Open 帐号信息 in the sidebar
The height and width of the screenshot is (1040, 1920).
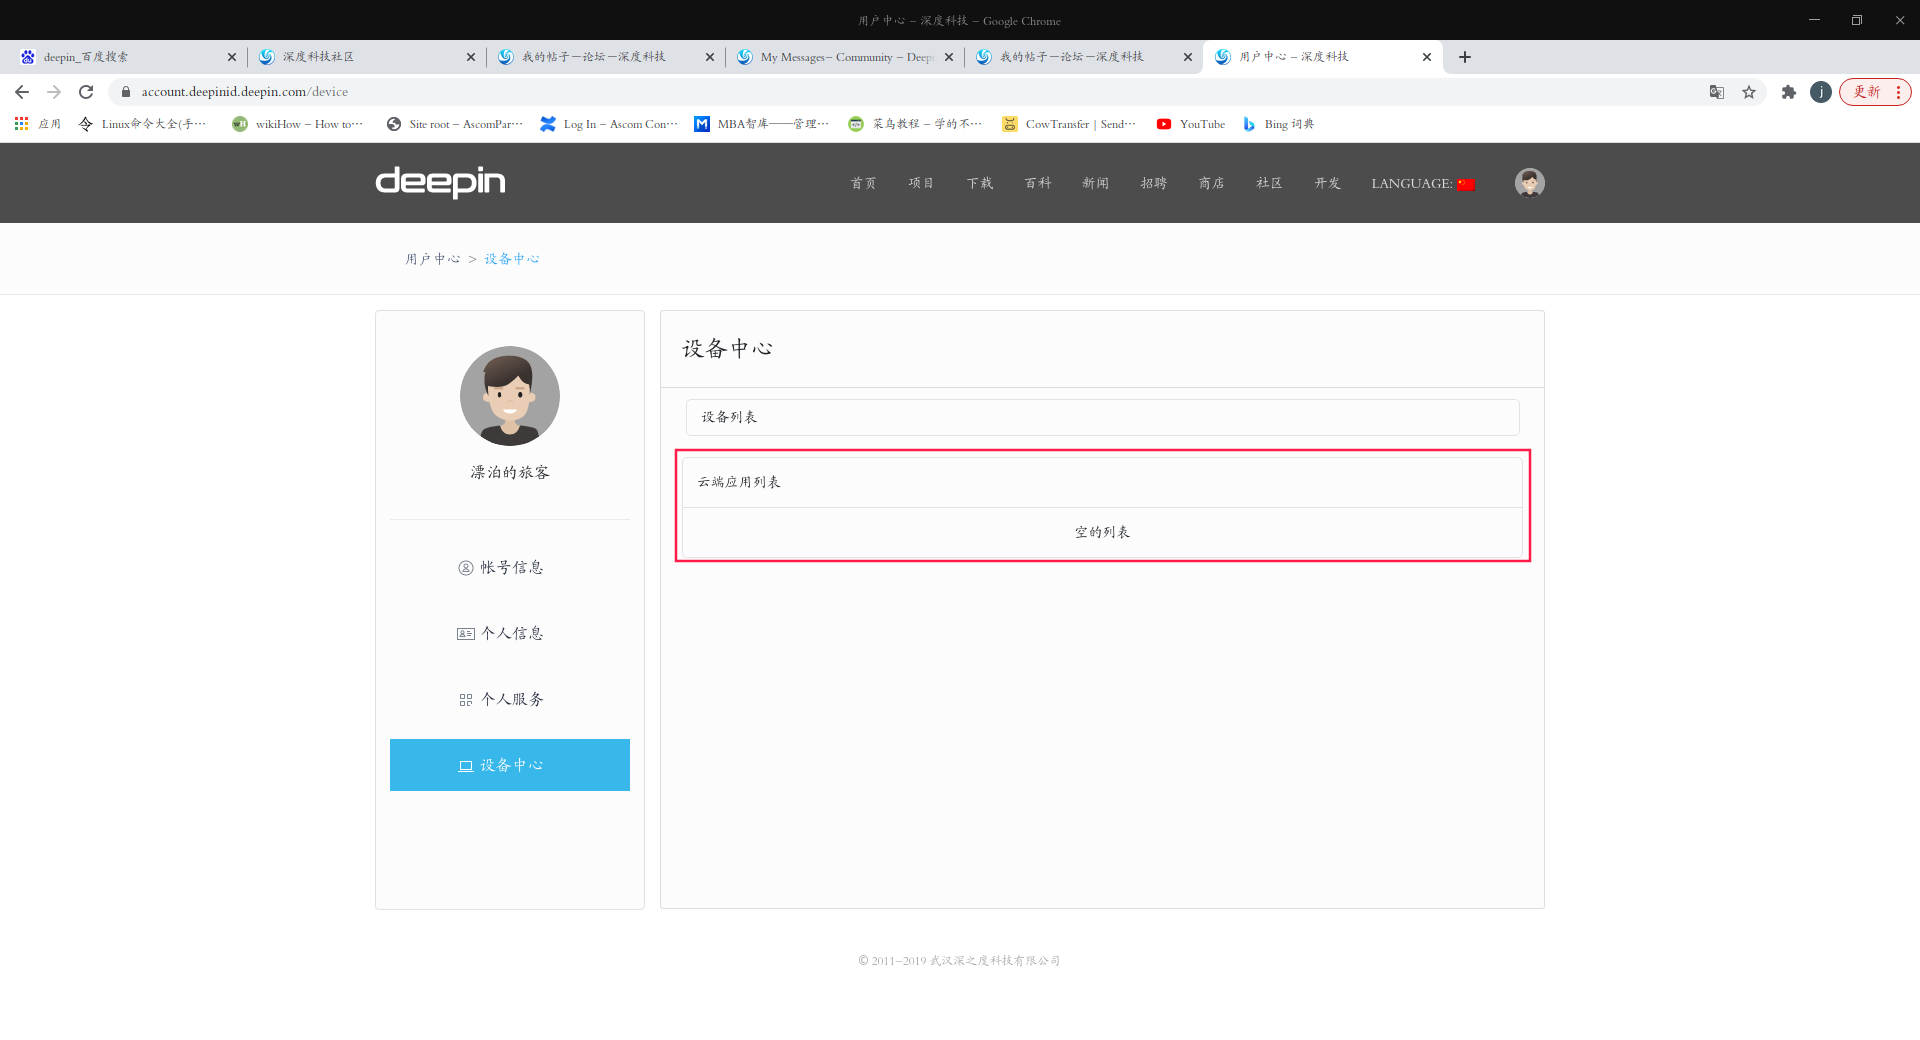click(x=510, y=567)
